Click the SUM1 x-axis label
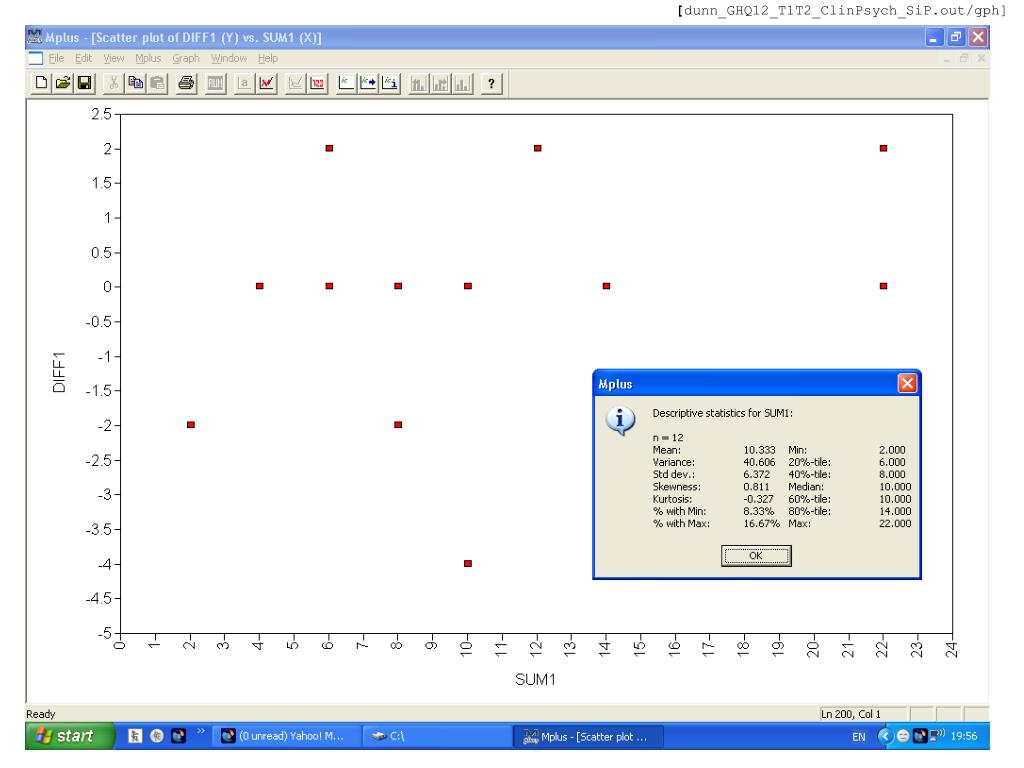Viewport: 1024px width, 768px height. pos(536,680)
